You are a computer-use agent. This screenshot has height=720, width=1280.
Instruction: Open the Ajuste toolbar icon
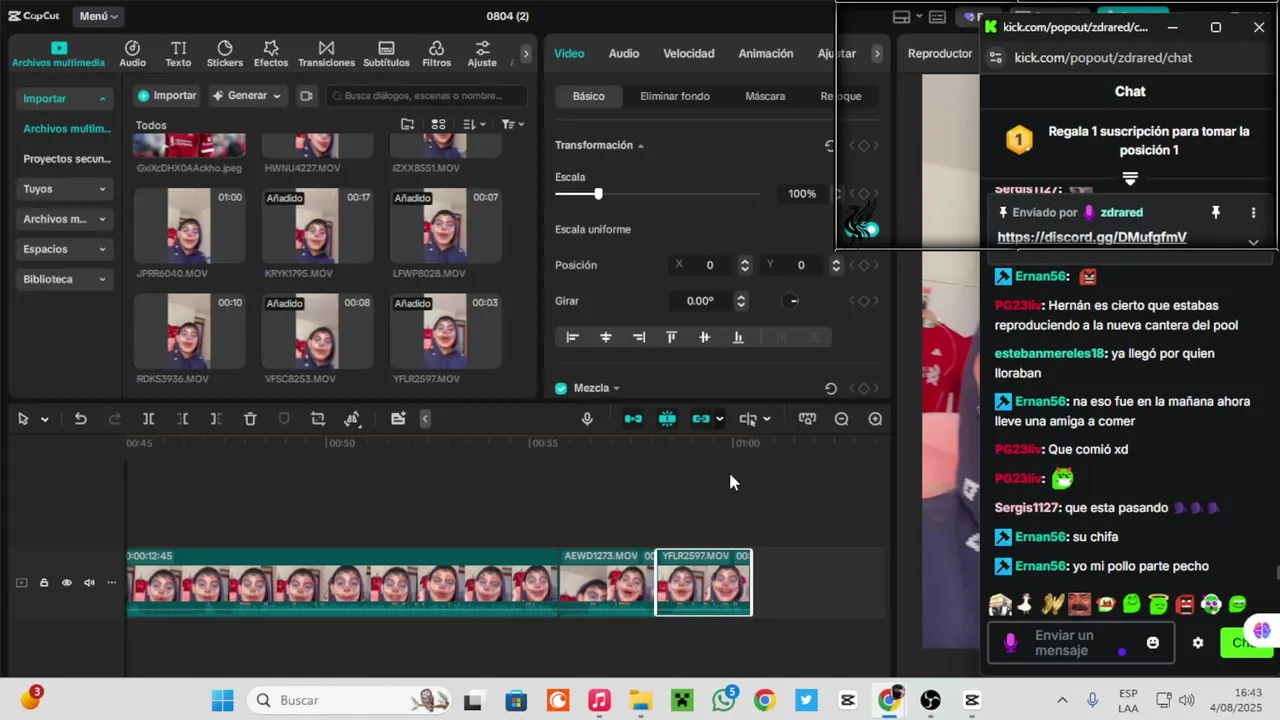(482, 54)
